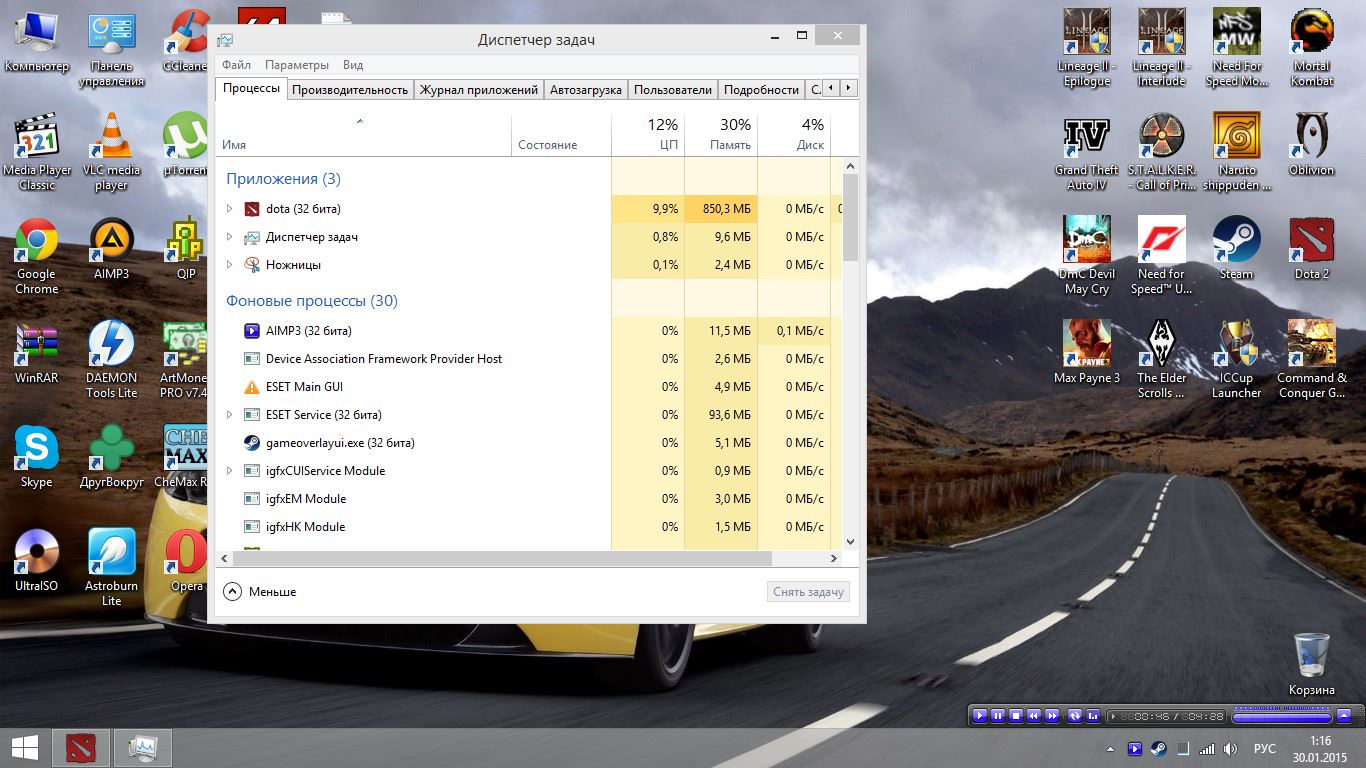Switch to the Производительность tab

(350, 89)
